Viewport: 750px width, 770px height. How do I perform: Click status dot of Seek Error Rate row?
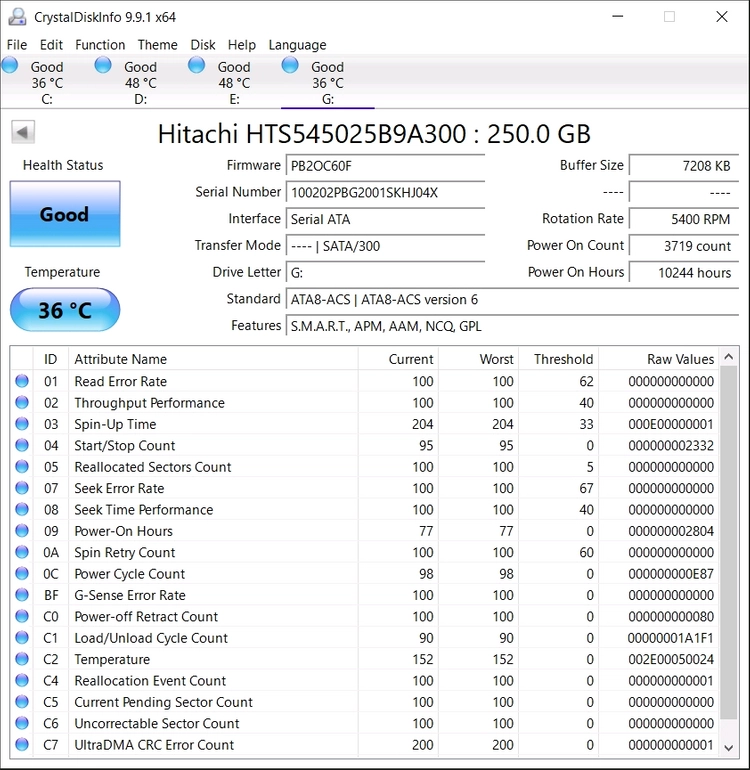22,488
